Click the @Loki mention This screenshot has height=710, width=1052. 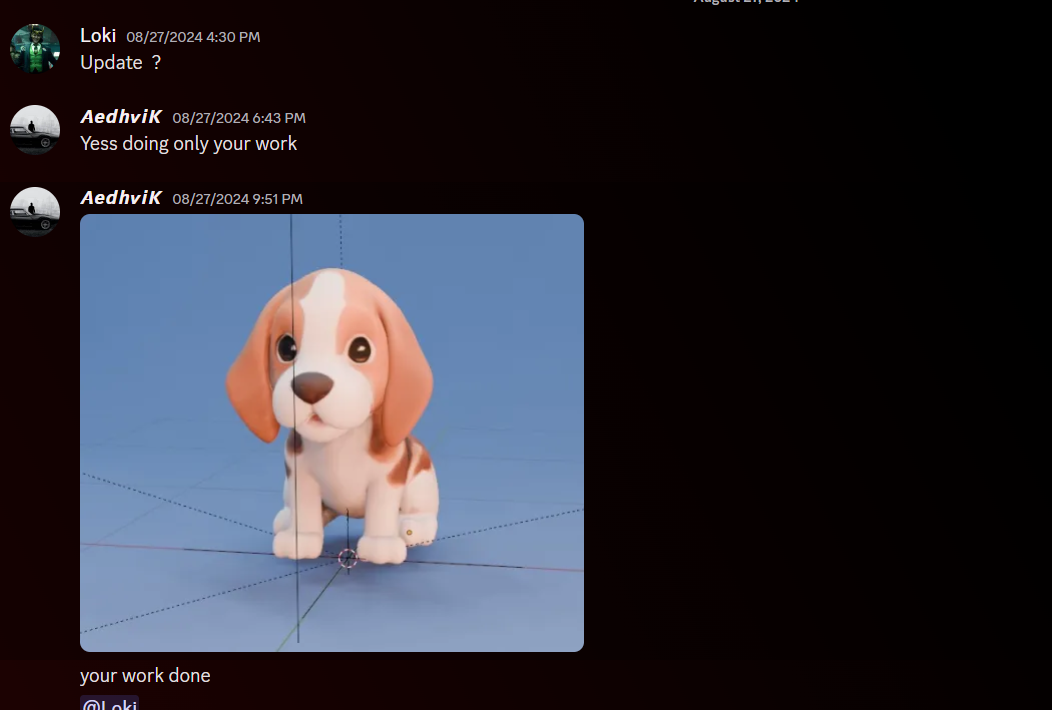(109, 703)
